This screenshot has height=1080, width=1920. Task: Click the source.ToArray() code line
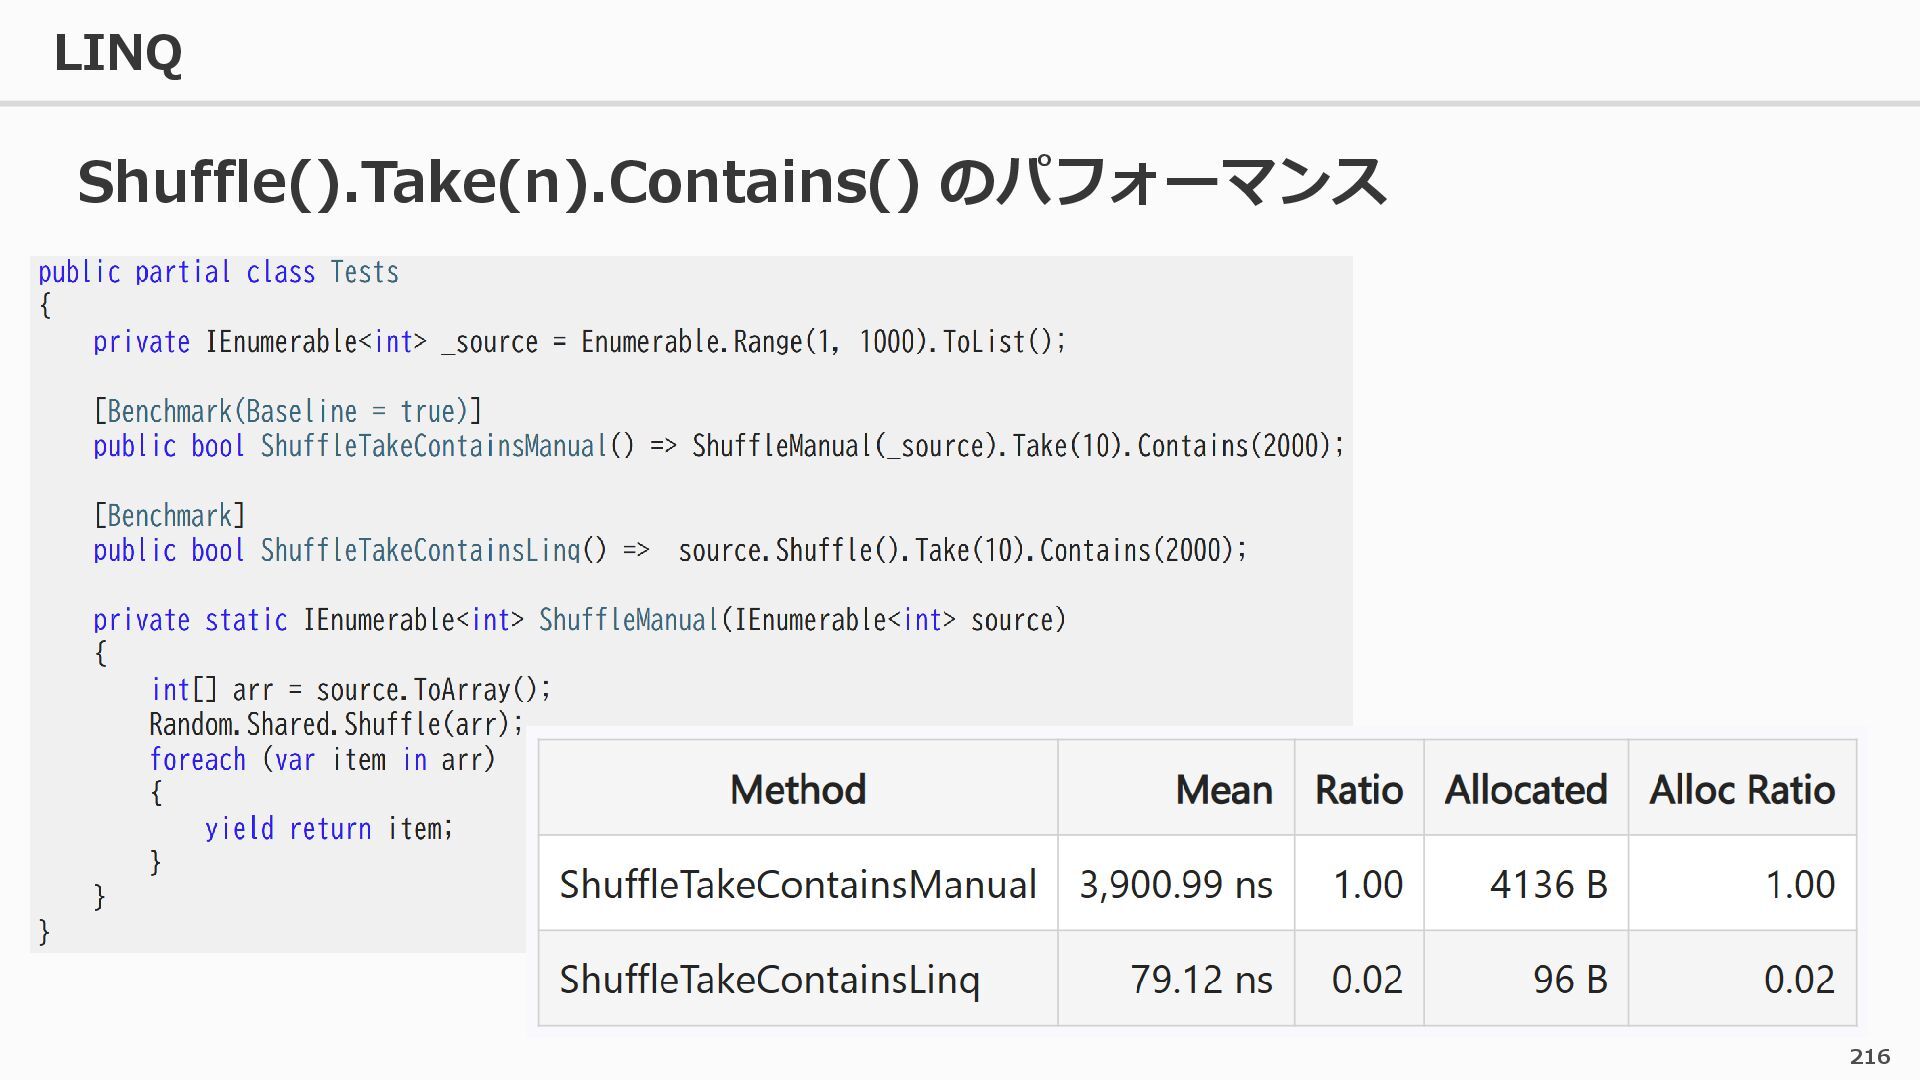coord(350,690)
